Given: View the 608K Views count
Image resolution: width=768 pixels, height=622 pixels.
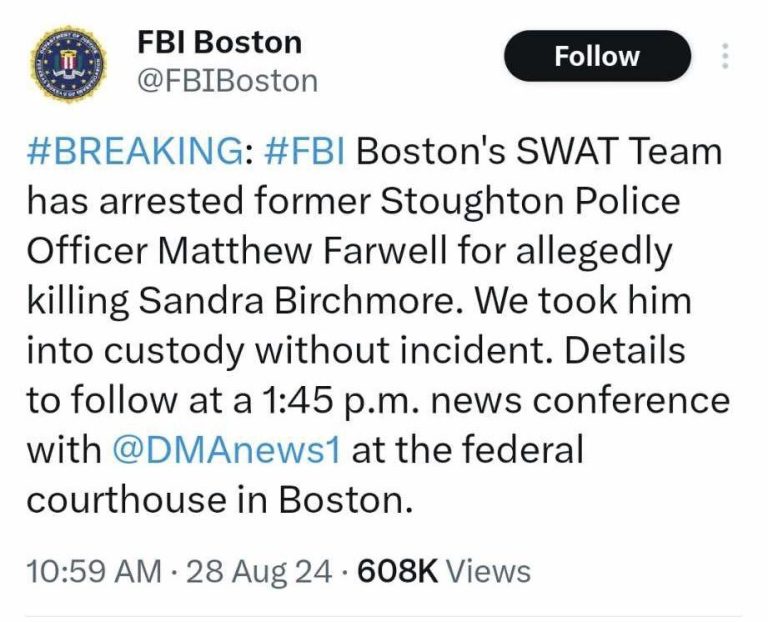Looking at the screenshot, I should click(x=444, y=571).
